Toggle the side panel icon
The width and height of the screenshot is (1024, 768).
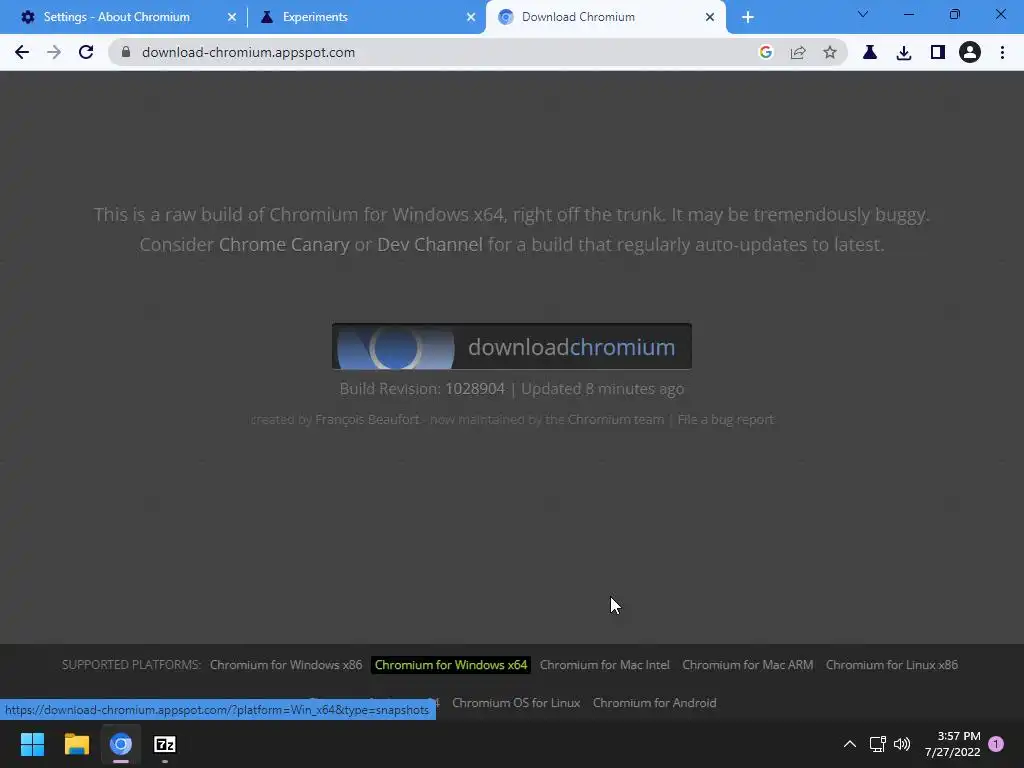click(x=937, y=52)
